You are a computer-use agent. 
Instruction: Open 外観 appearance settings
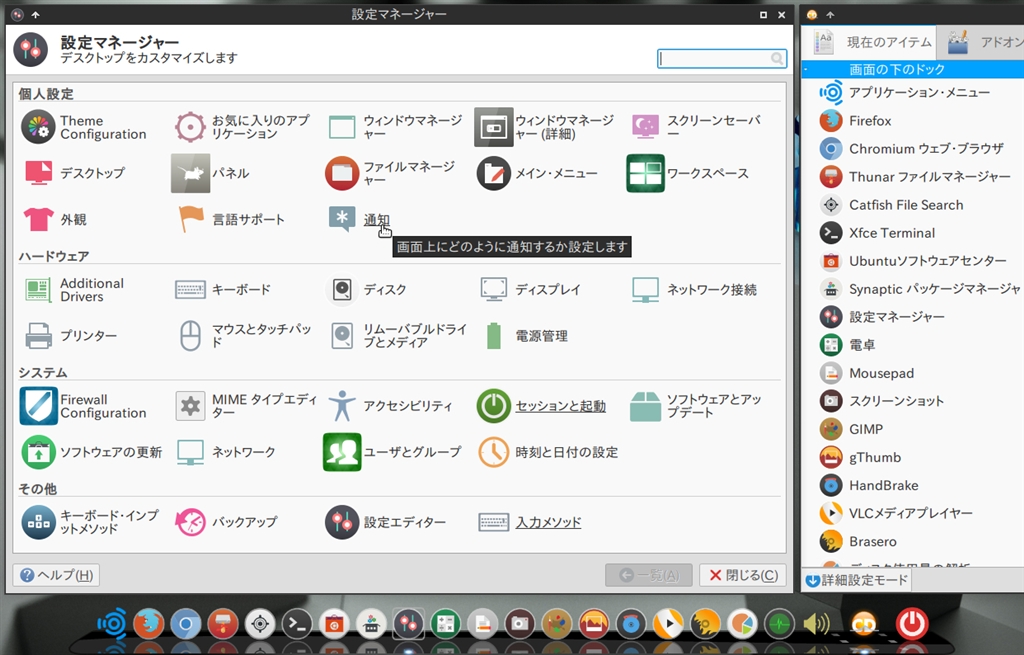coord(54,219)
